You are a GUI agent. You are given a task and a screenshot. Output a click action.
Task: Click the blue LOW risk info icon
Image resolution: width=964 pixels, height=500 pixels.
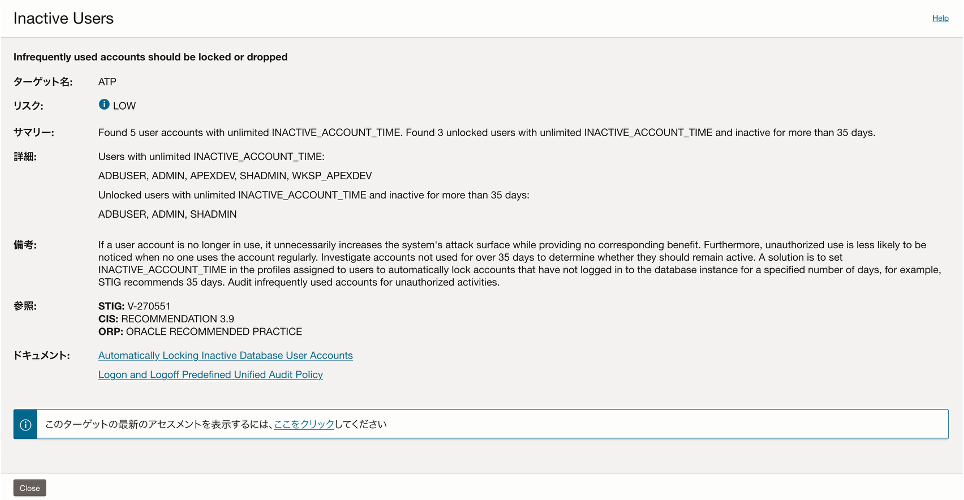104,104
